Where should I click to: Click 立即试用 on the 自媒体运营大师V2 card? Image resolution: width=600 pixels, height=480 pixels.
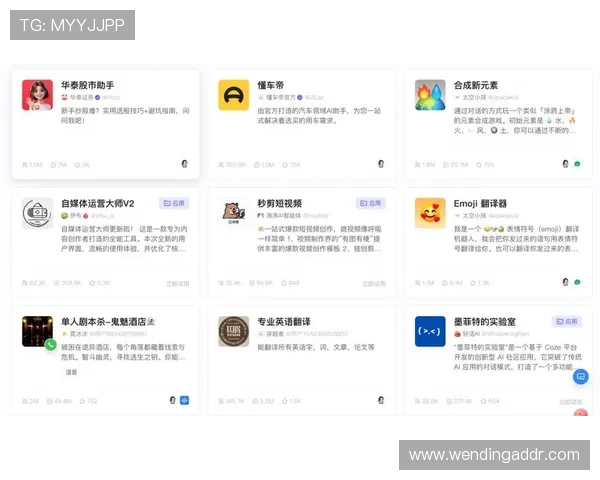178,284
